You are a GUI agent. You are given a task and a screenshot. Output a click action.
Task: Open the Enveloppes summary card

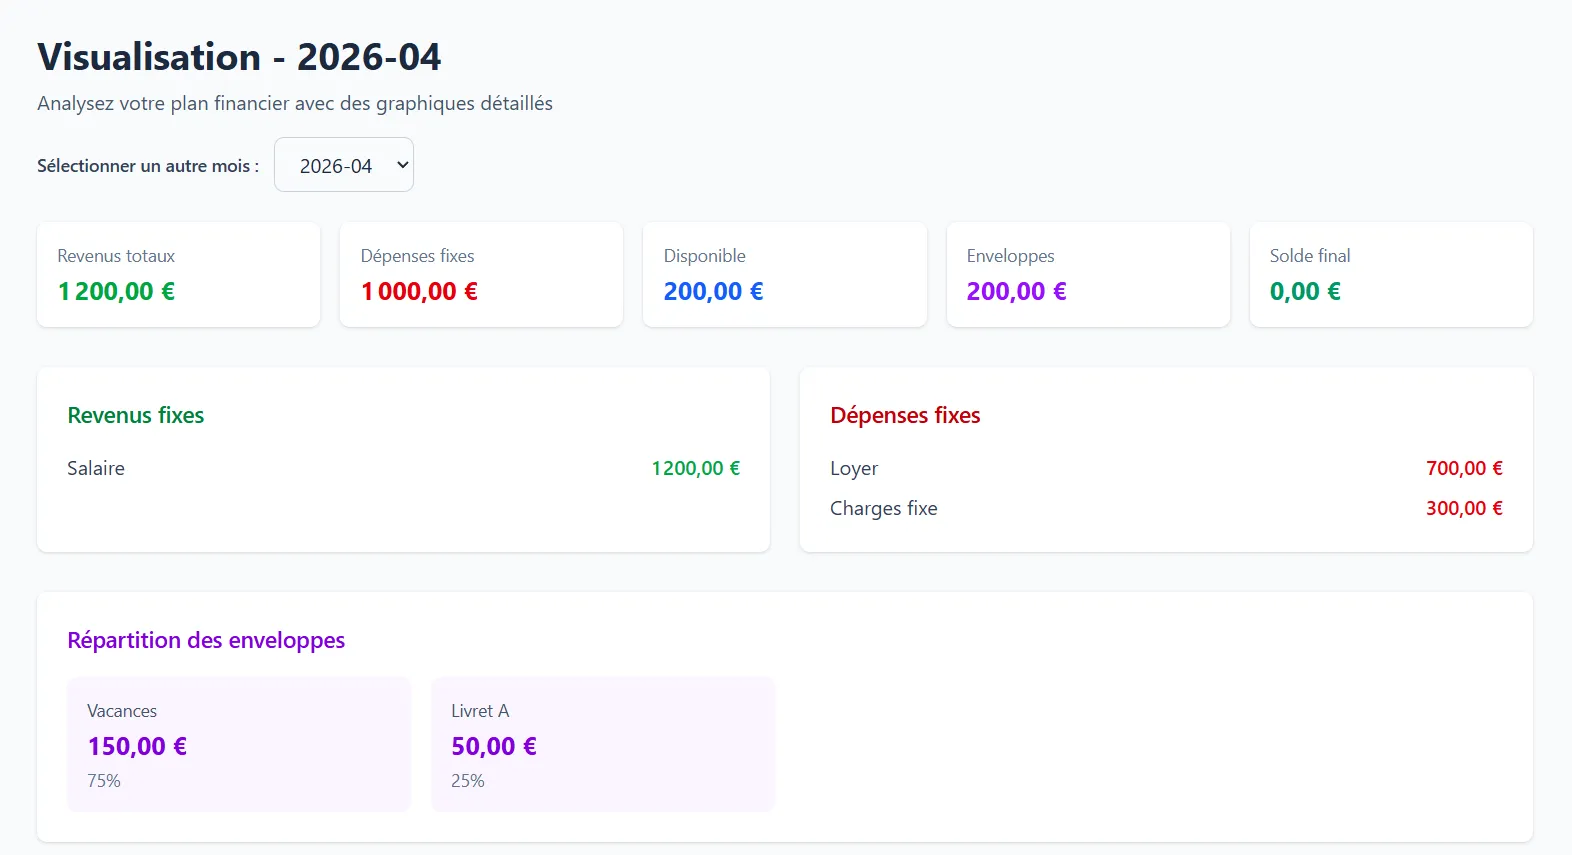pyautogui.click(x=1087, y=274)
